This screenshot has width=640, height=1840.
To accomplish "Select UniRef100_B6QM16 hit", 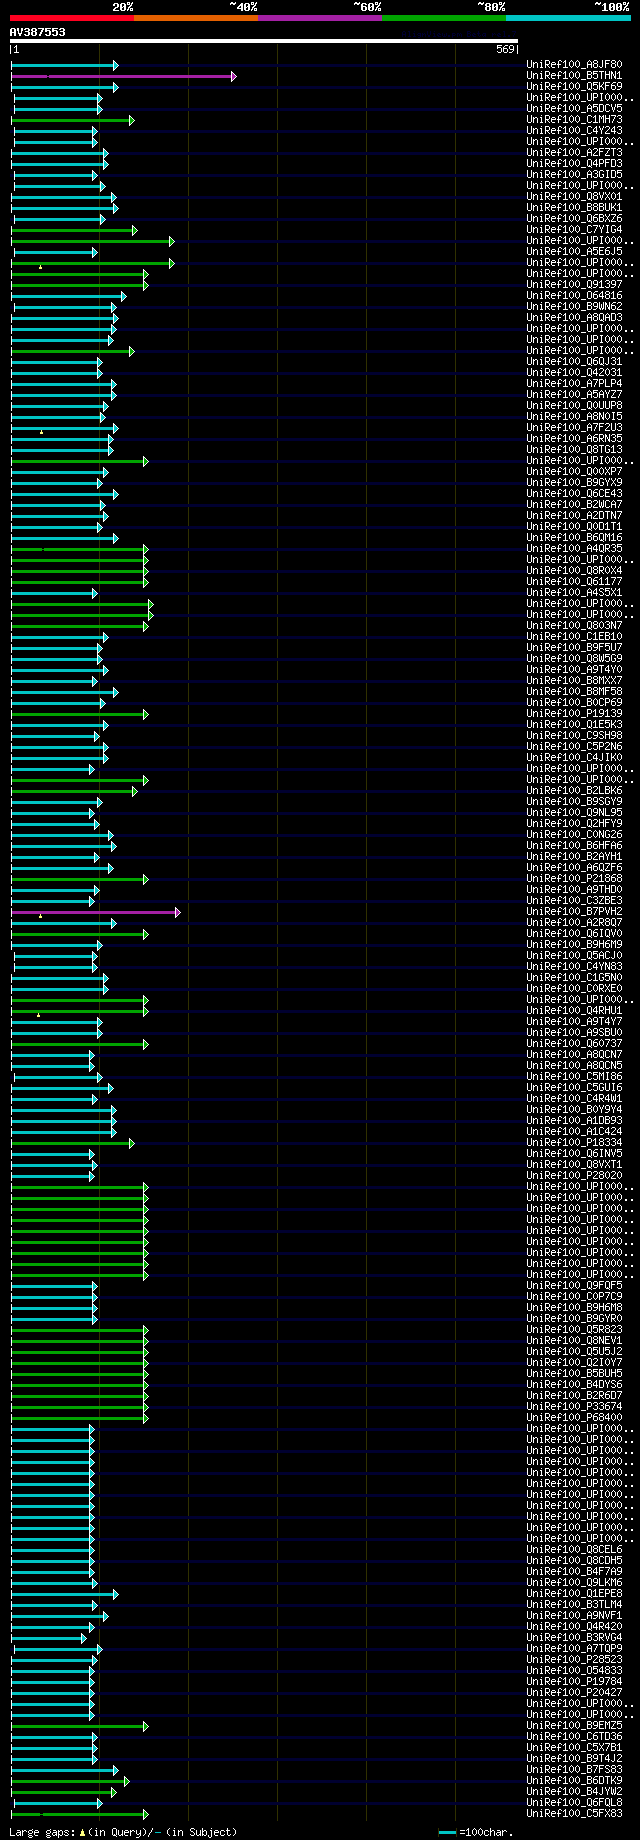I will tap(574, 538).
